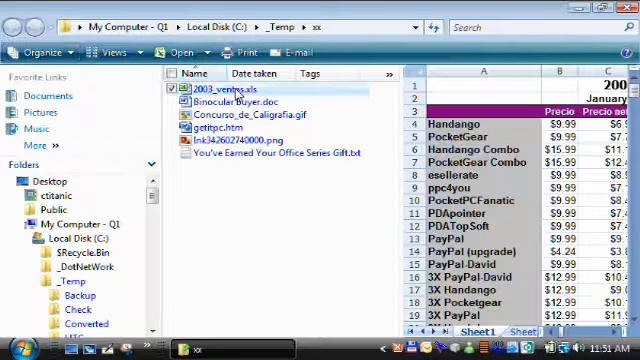The width and height of the screenshot is (640, 360).
Task: Click the _Temp breadcrumb in address bar
Action: click(280, 27)
